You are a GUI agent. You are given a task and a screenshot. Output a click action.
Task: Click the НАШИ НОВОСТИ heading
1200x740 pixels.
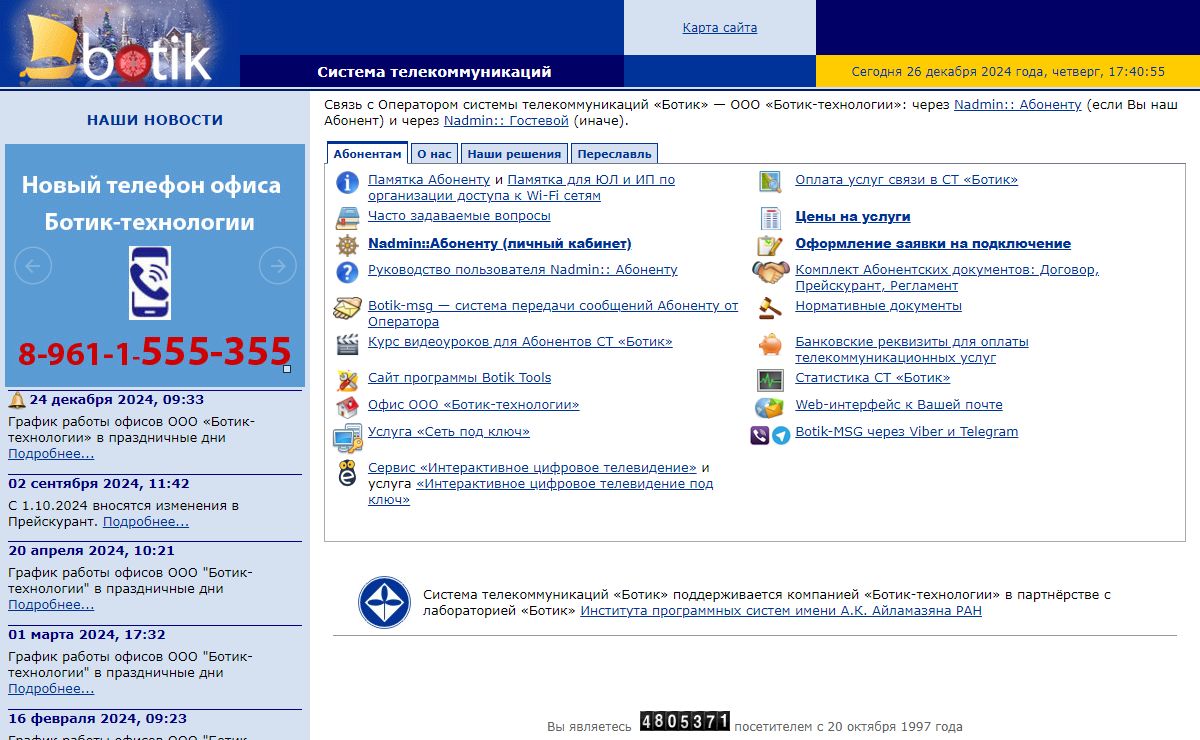point(155,120)
